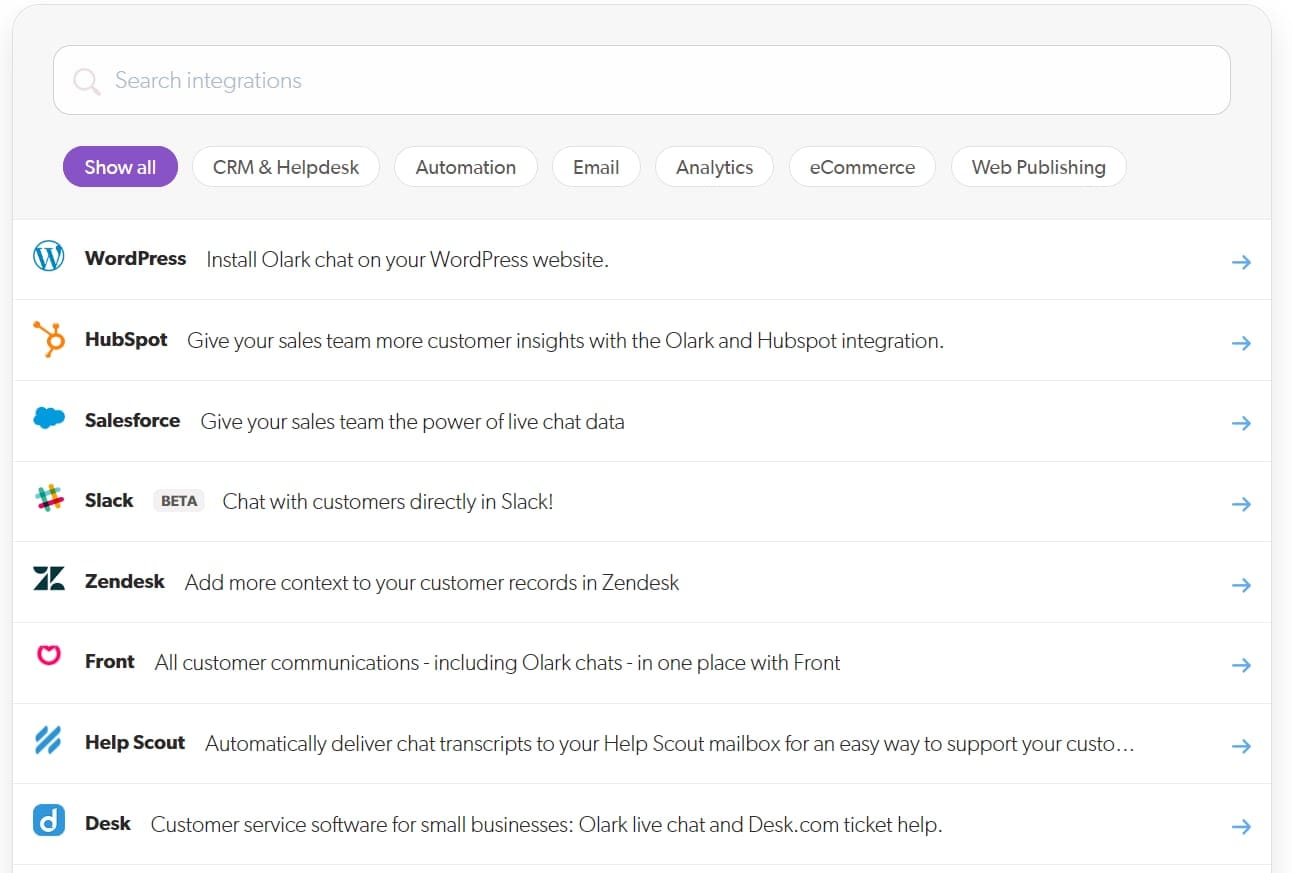Image resolution: width=1292 pixels, height=873 pixels.
Task: Open the Salesforce integration name link
Action: (x=132, y=421)
